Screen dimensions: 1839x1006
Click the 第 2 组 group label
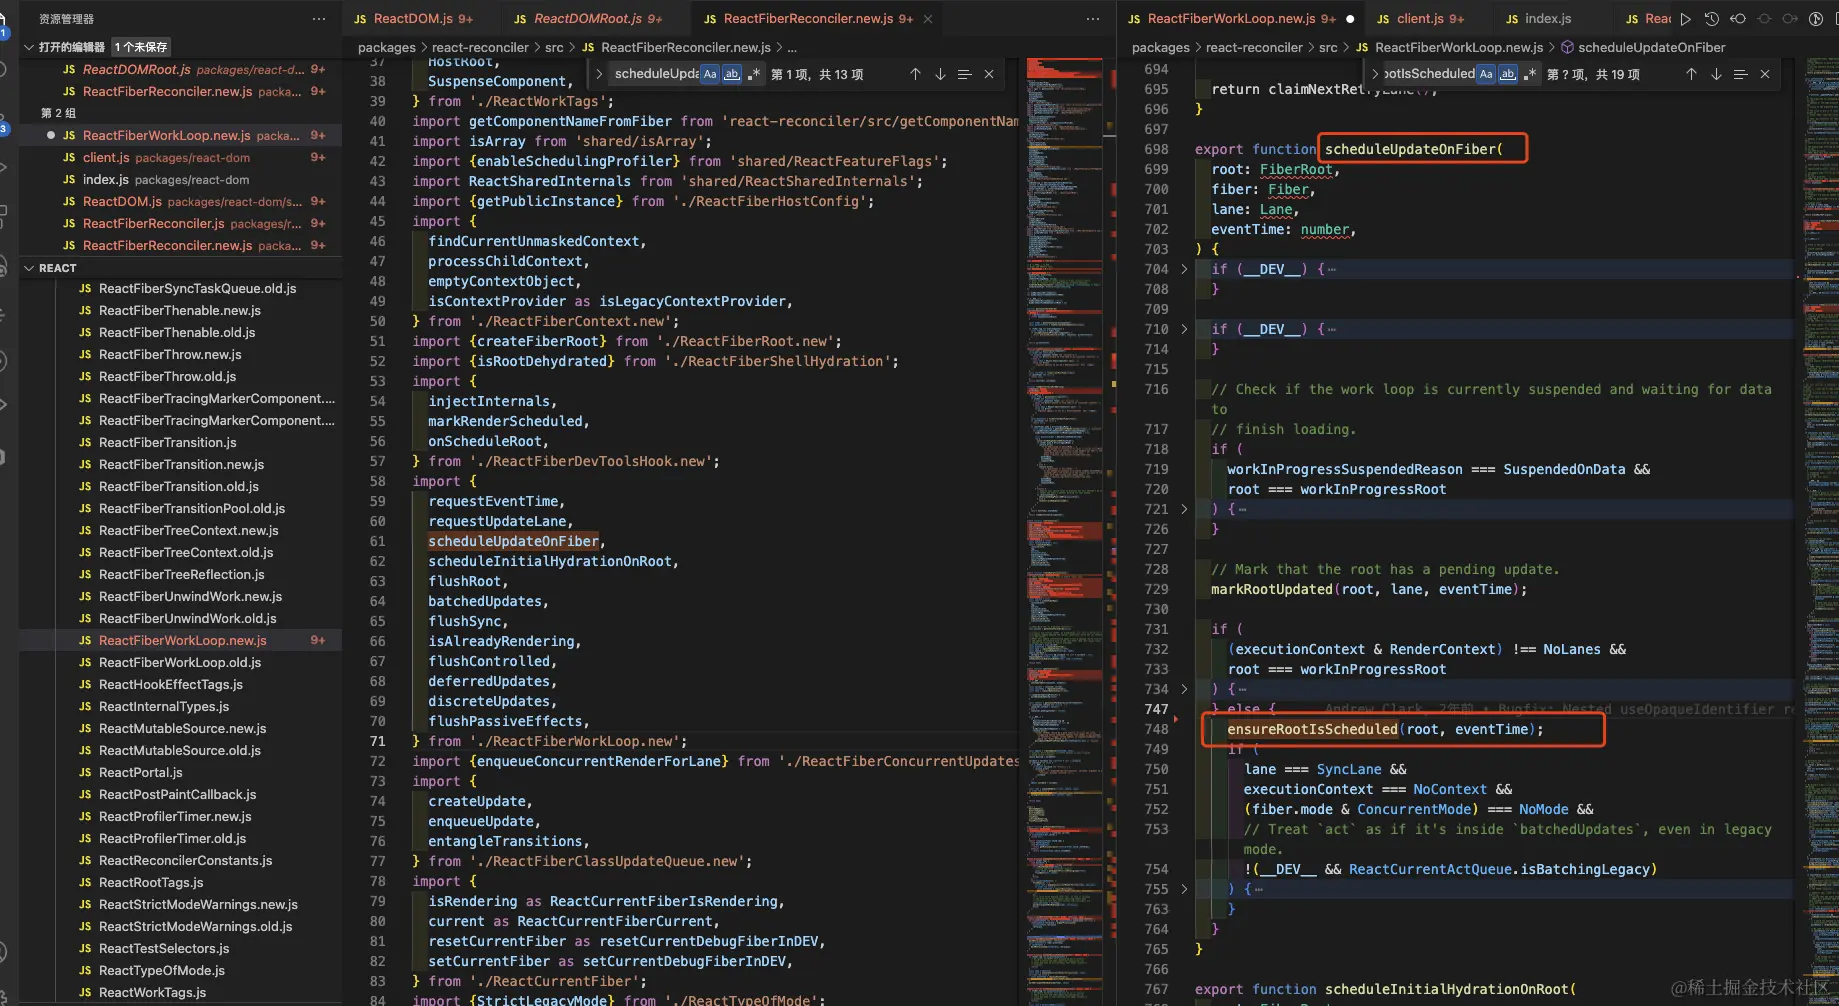click(58, 113)
